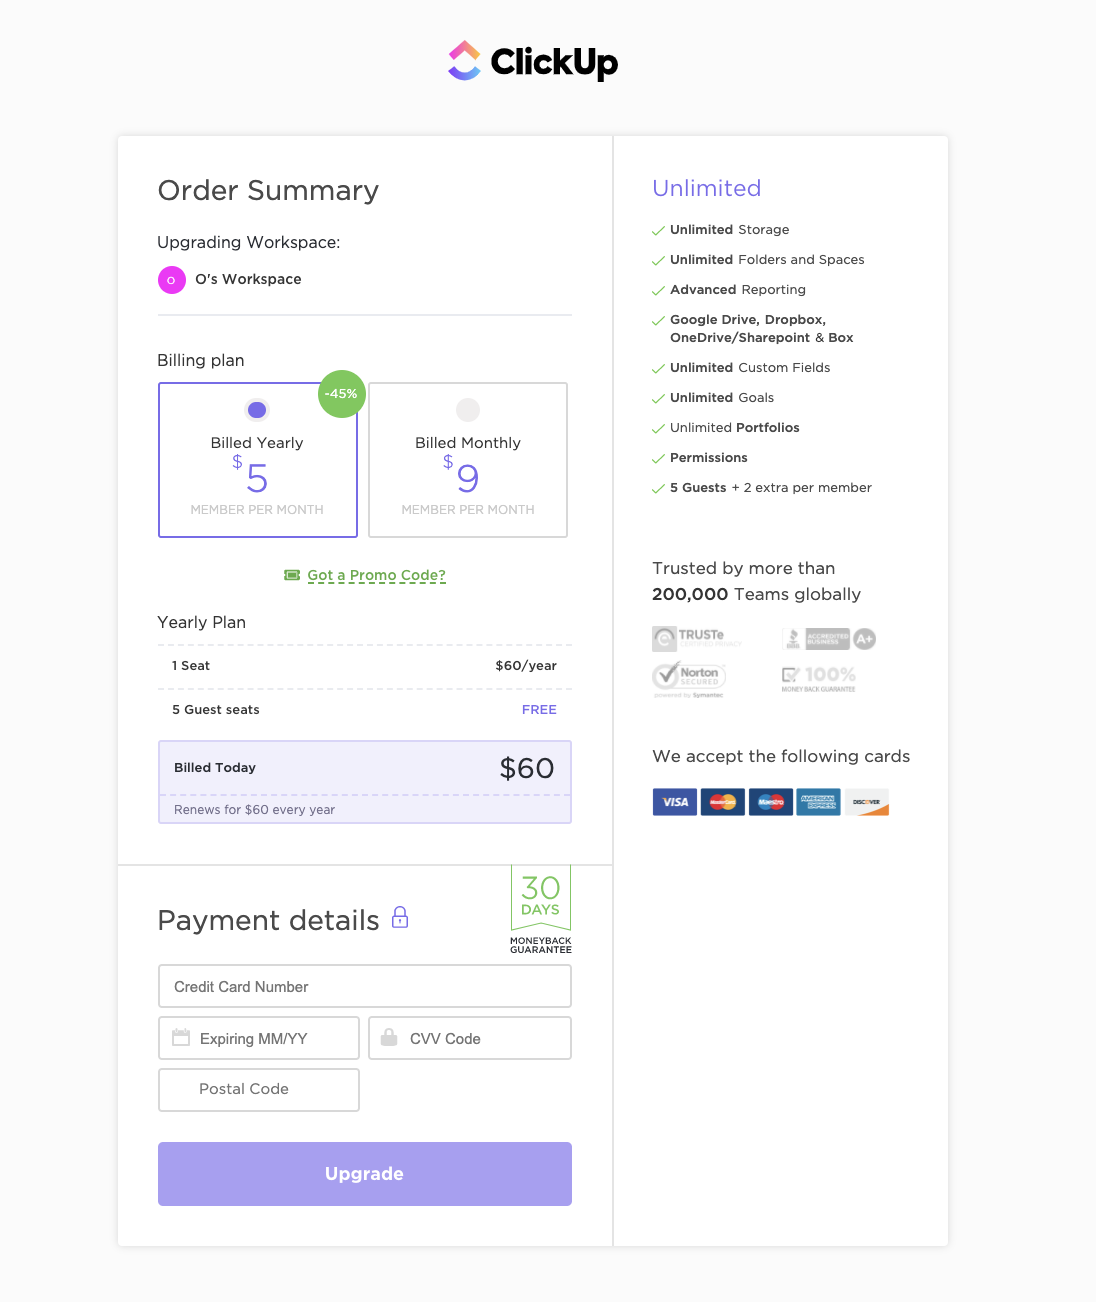Click the 'FREE' guest seats label
1096x1302 pixels.
pyautogui.click(x=539, y=710)
